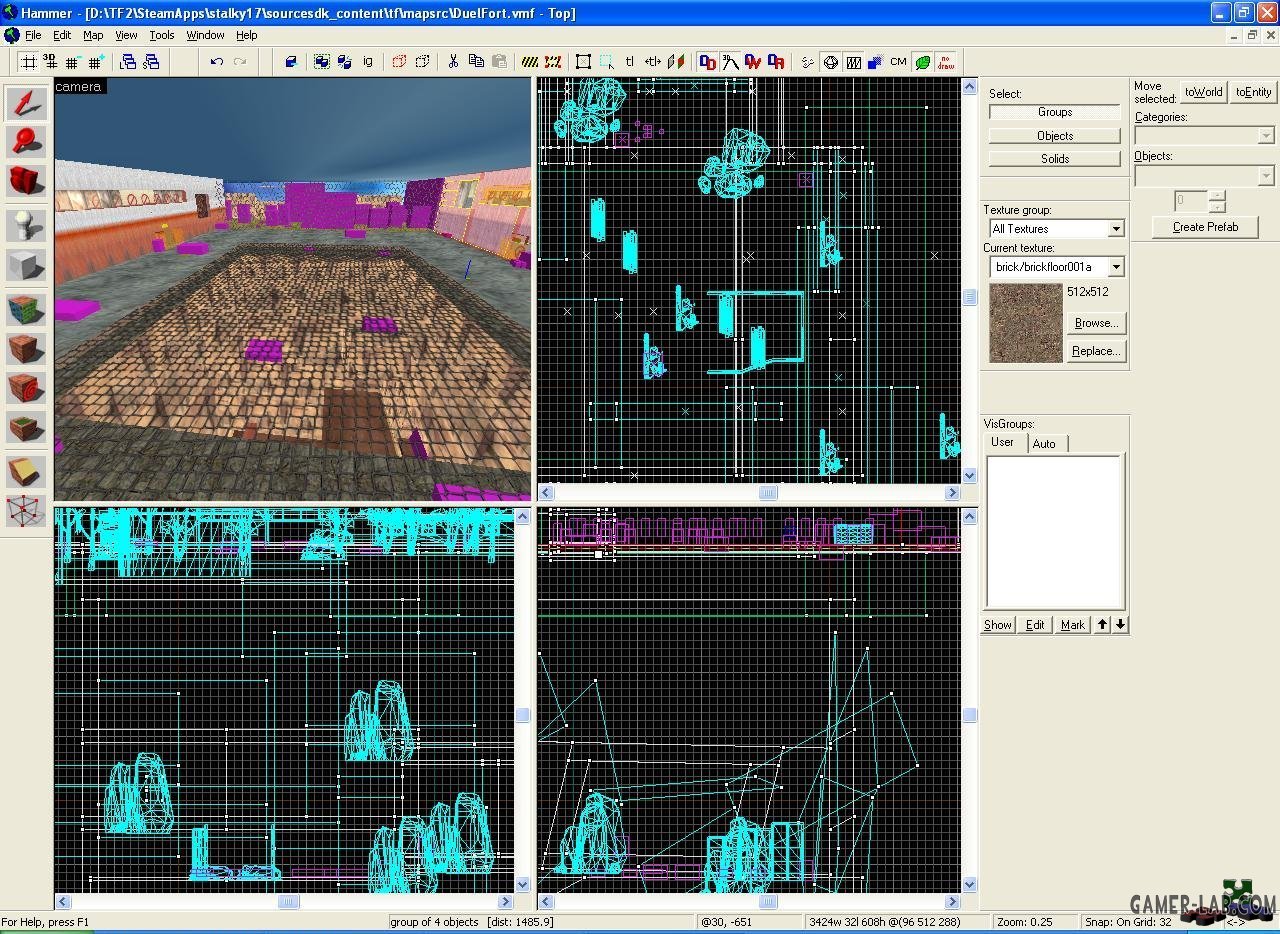Open the View menu
The height and width of the screenshot is (934, 1280).
point(126,35)
